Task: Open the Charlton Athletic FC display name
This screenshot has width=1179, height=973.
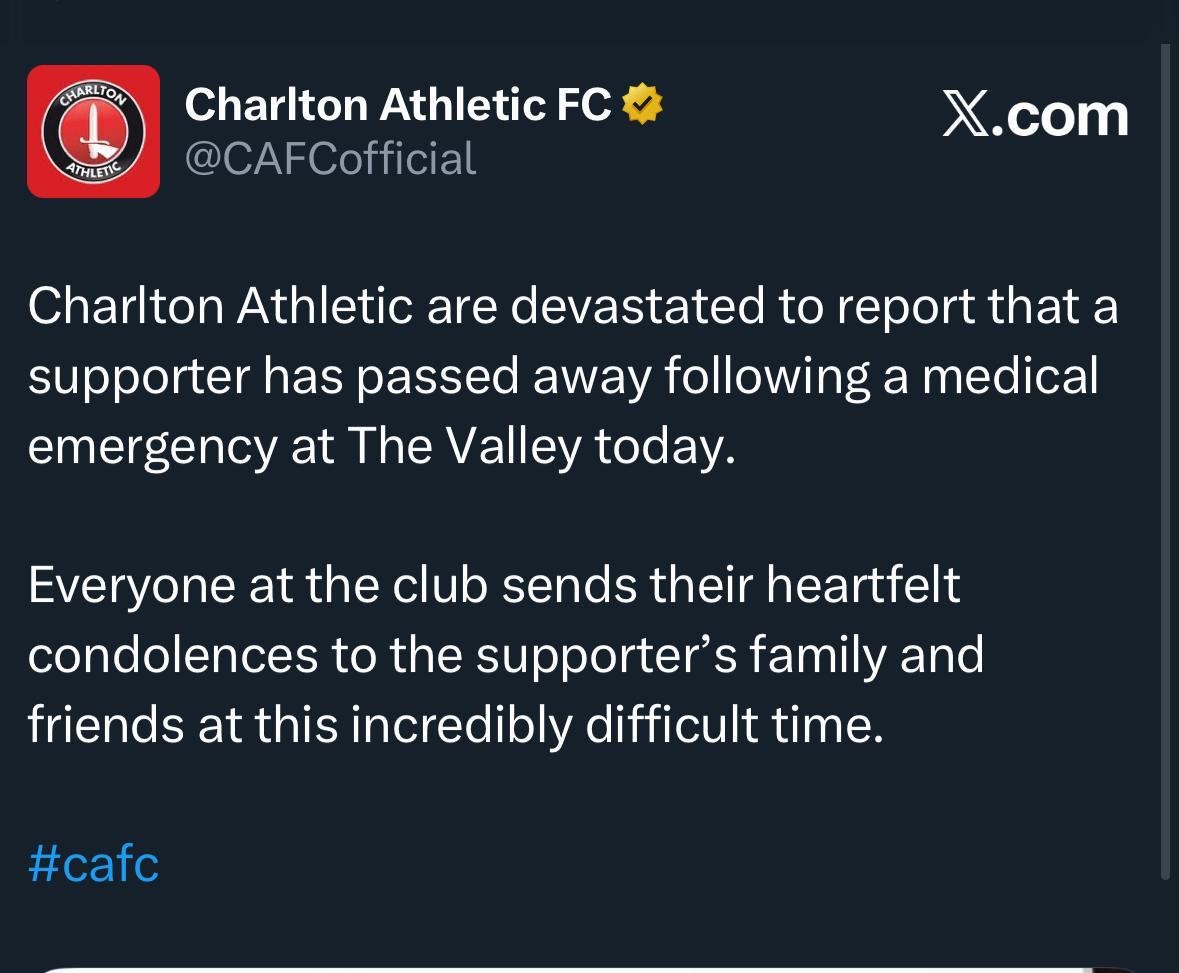Action: pos(398,105)
